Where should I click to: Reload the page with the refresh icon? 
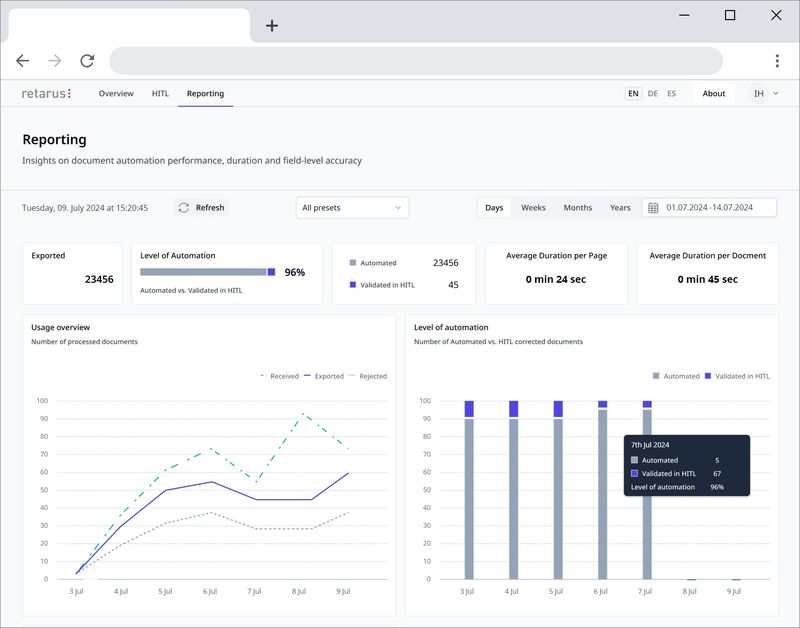pos(87,61)
